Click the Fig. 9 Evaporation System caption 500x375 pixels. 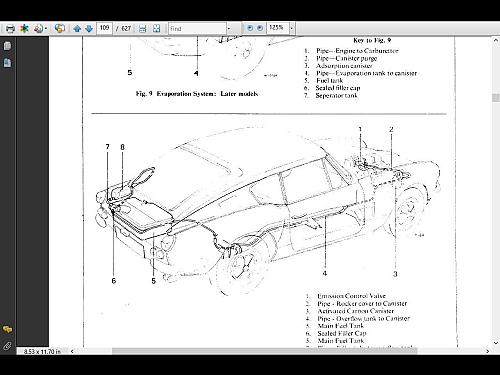(x=197, y=94)
